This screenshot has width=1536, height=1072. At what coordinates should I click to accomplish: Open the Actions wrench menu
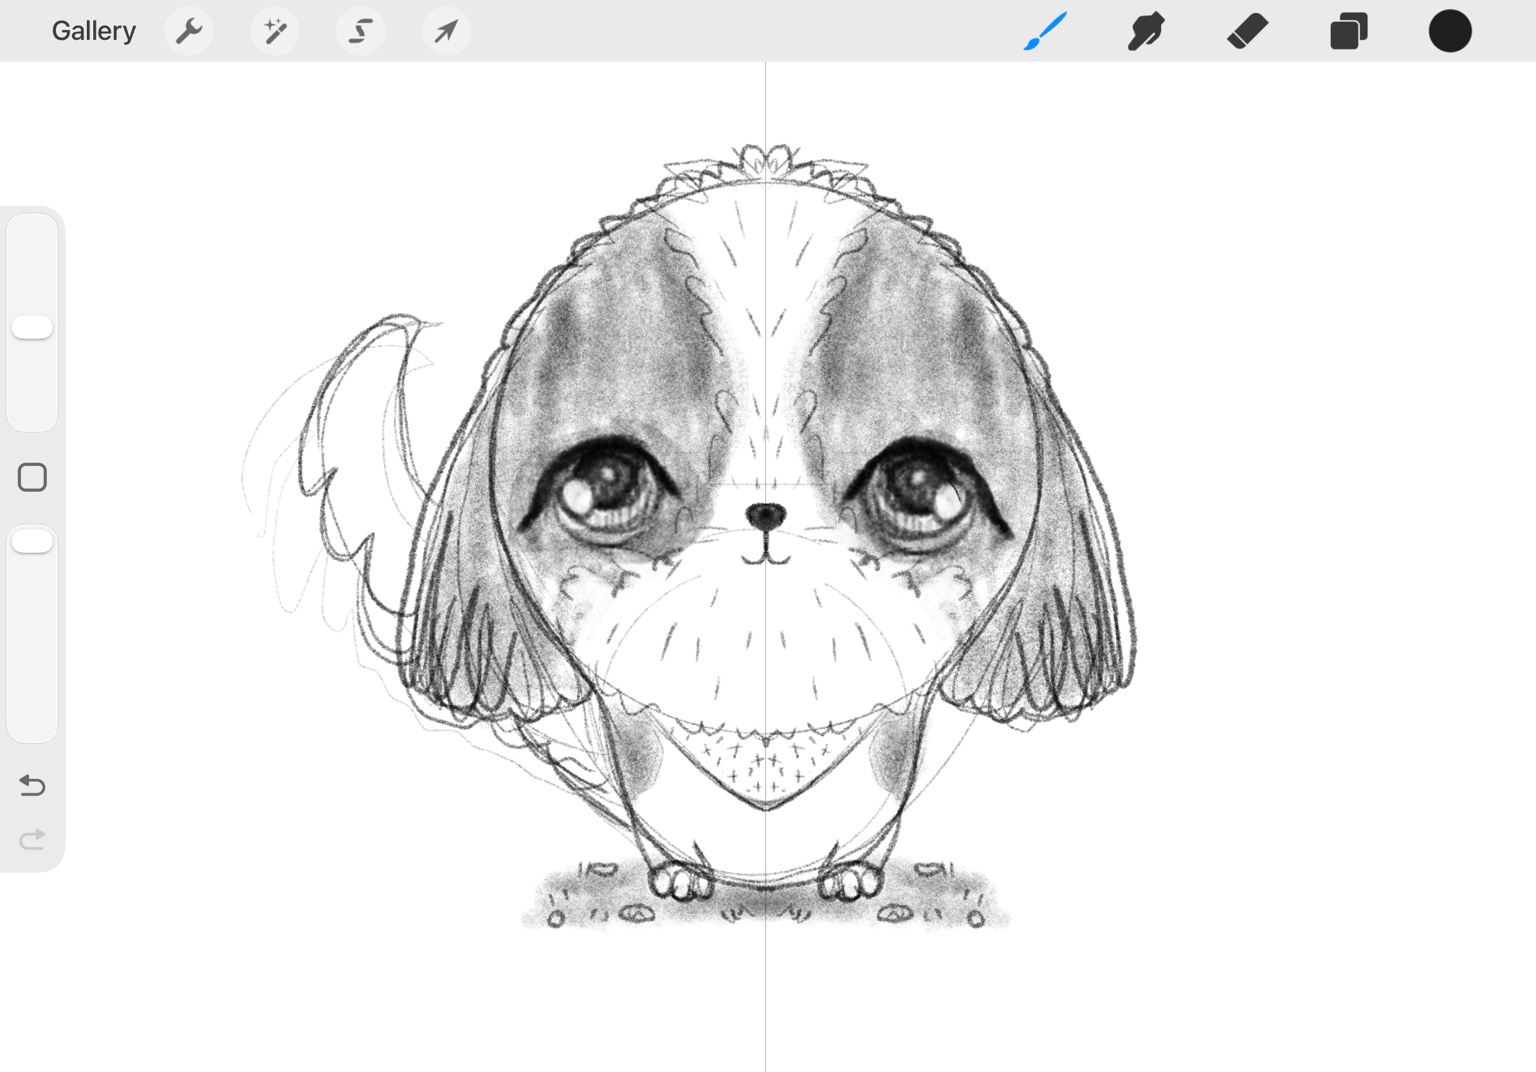(189, 31)
